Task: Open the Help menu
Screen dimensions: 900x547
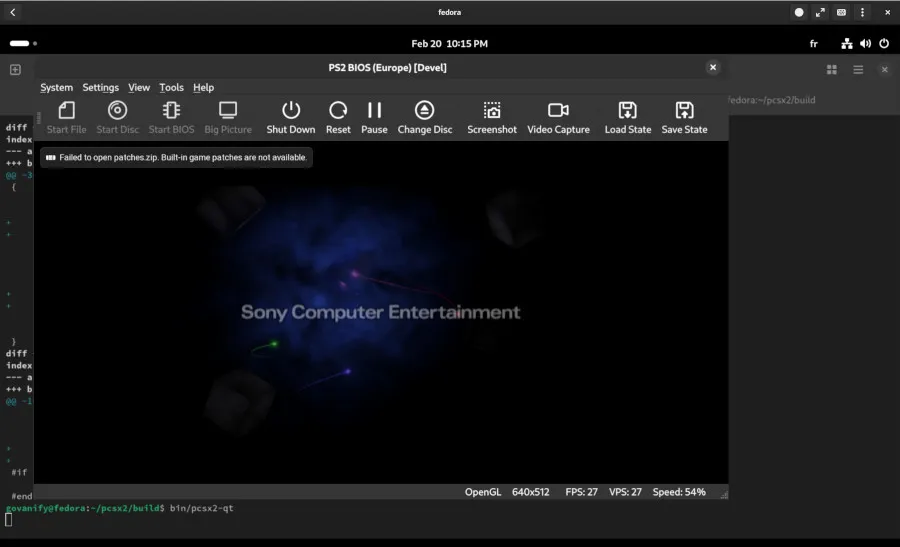Action: 203,88
